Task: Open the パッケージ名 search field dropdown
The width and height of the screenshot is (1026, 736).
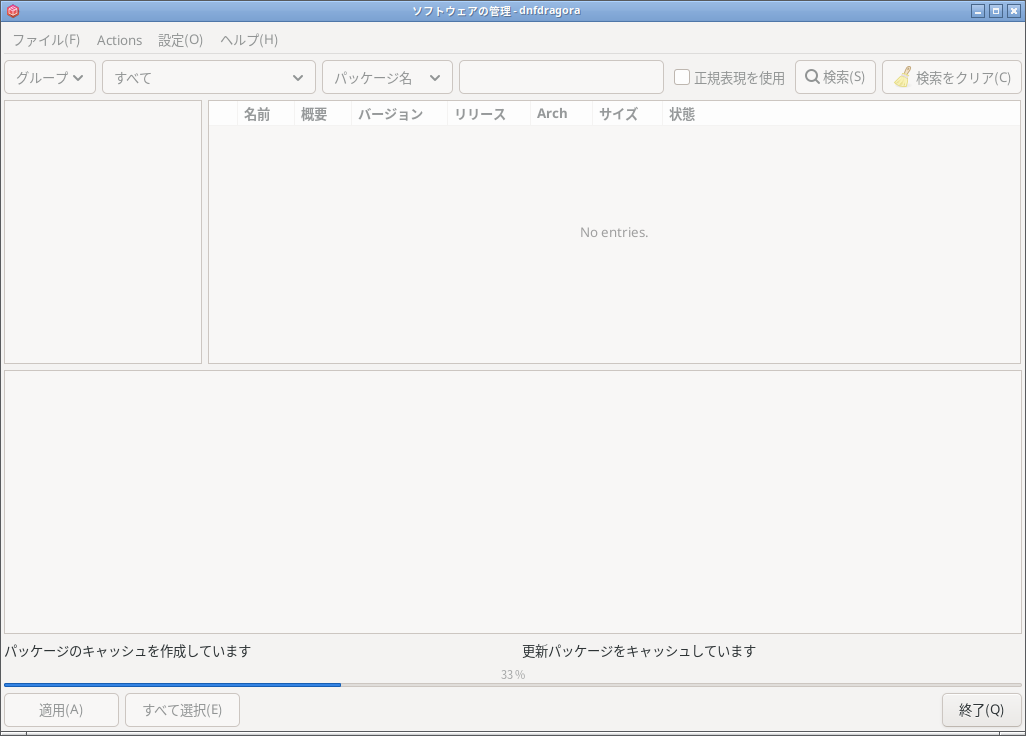Action: [x=387, y=77]
